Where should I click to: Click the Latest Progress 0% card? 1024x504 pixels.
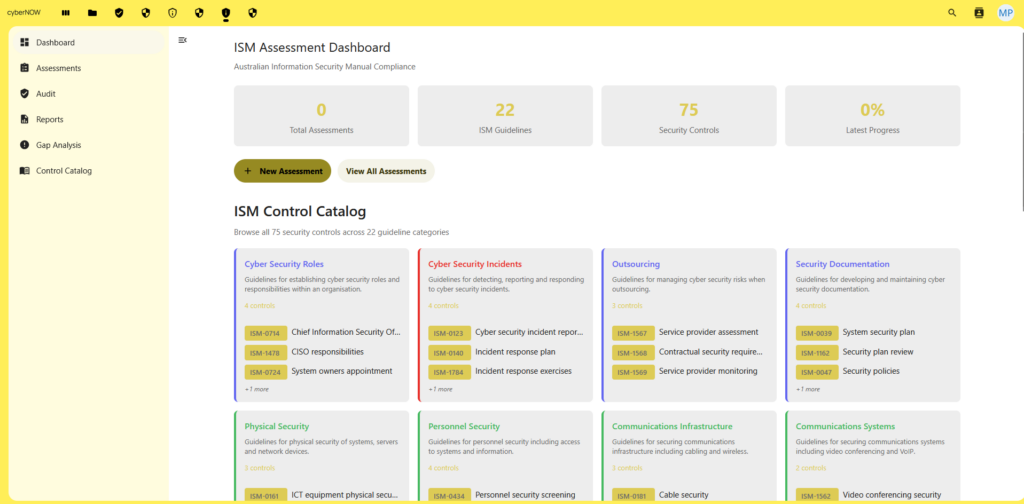[x=872, y=116]
